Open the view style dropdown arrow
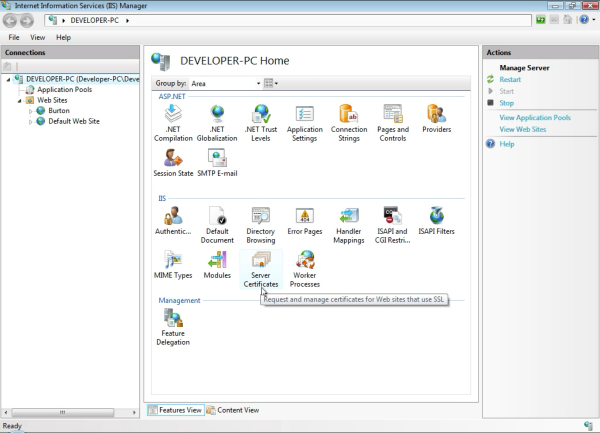 point(276,83)
